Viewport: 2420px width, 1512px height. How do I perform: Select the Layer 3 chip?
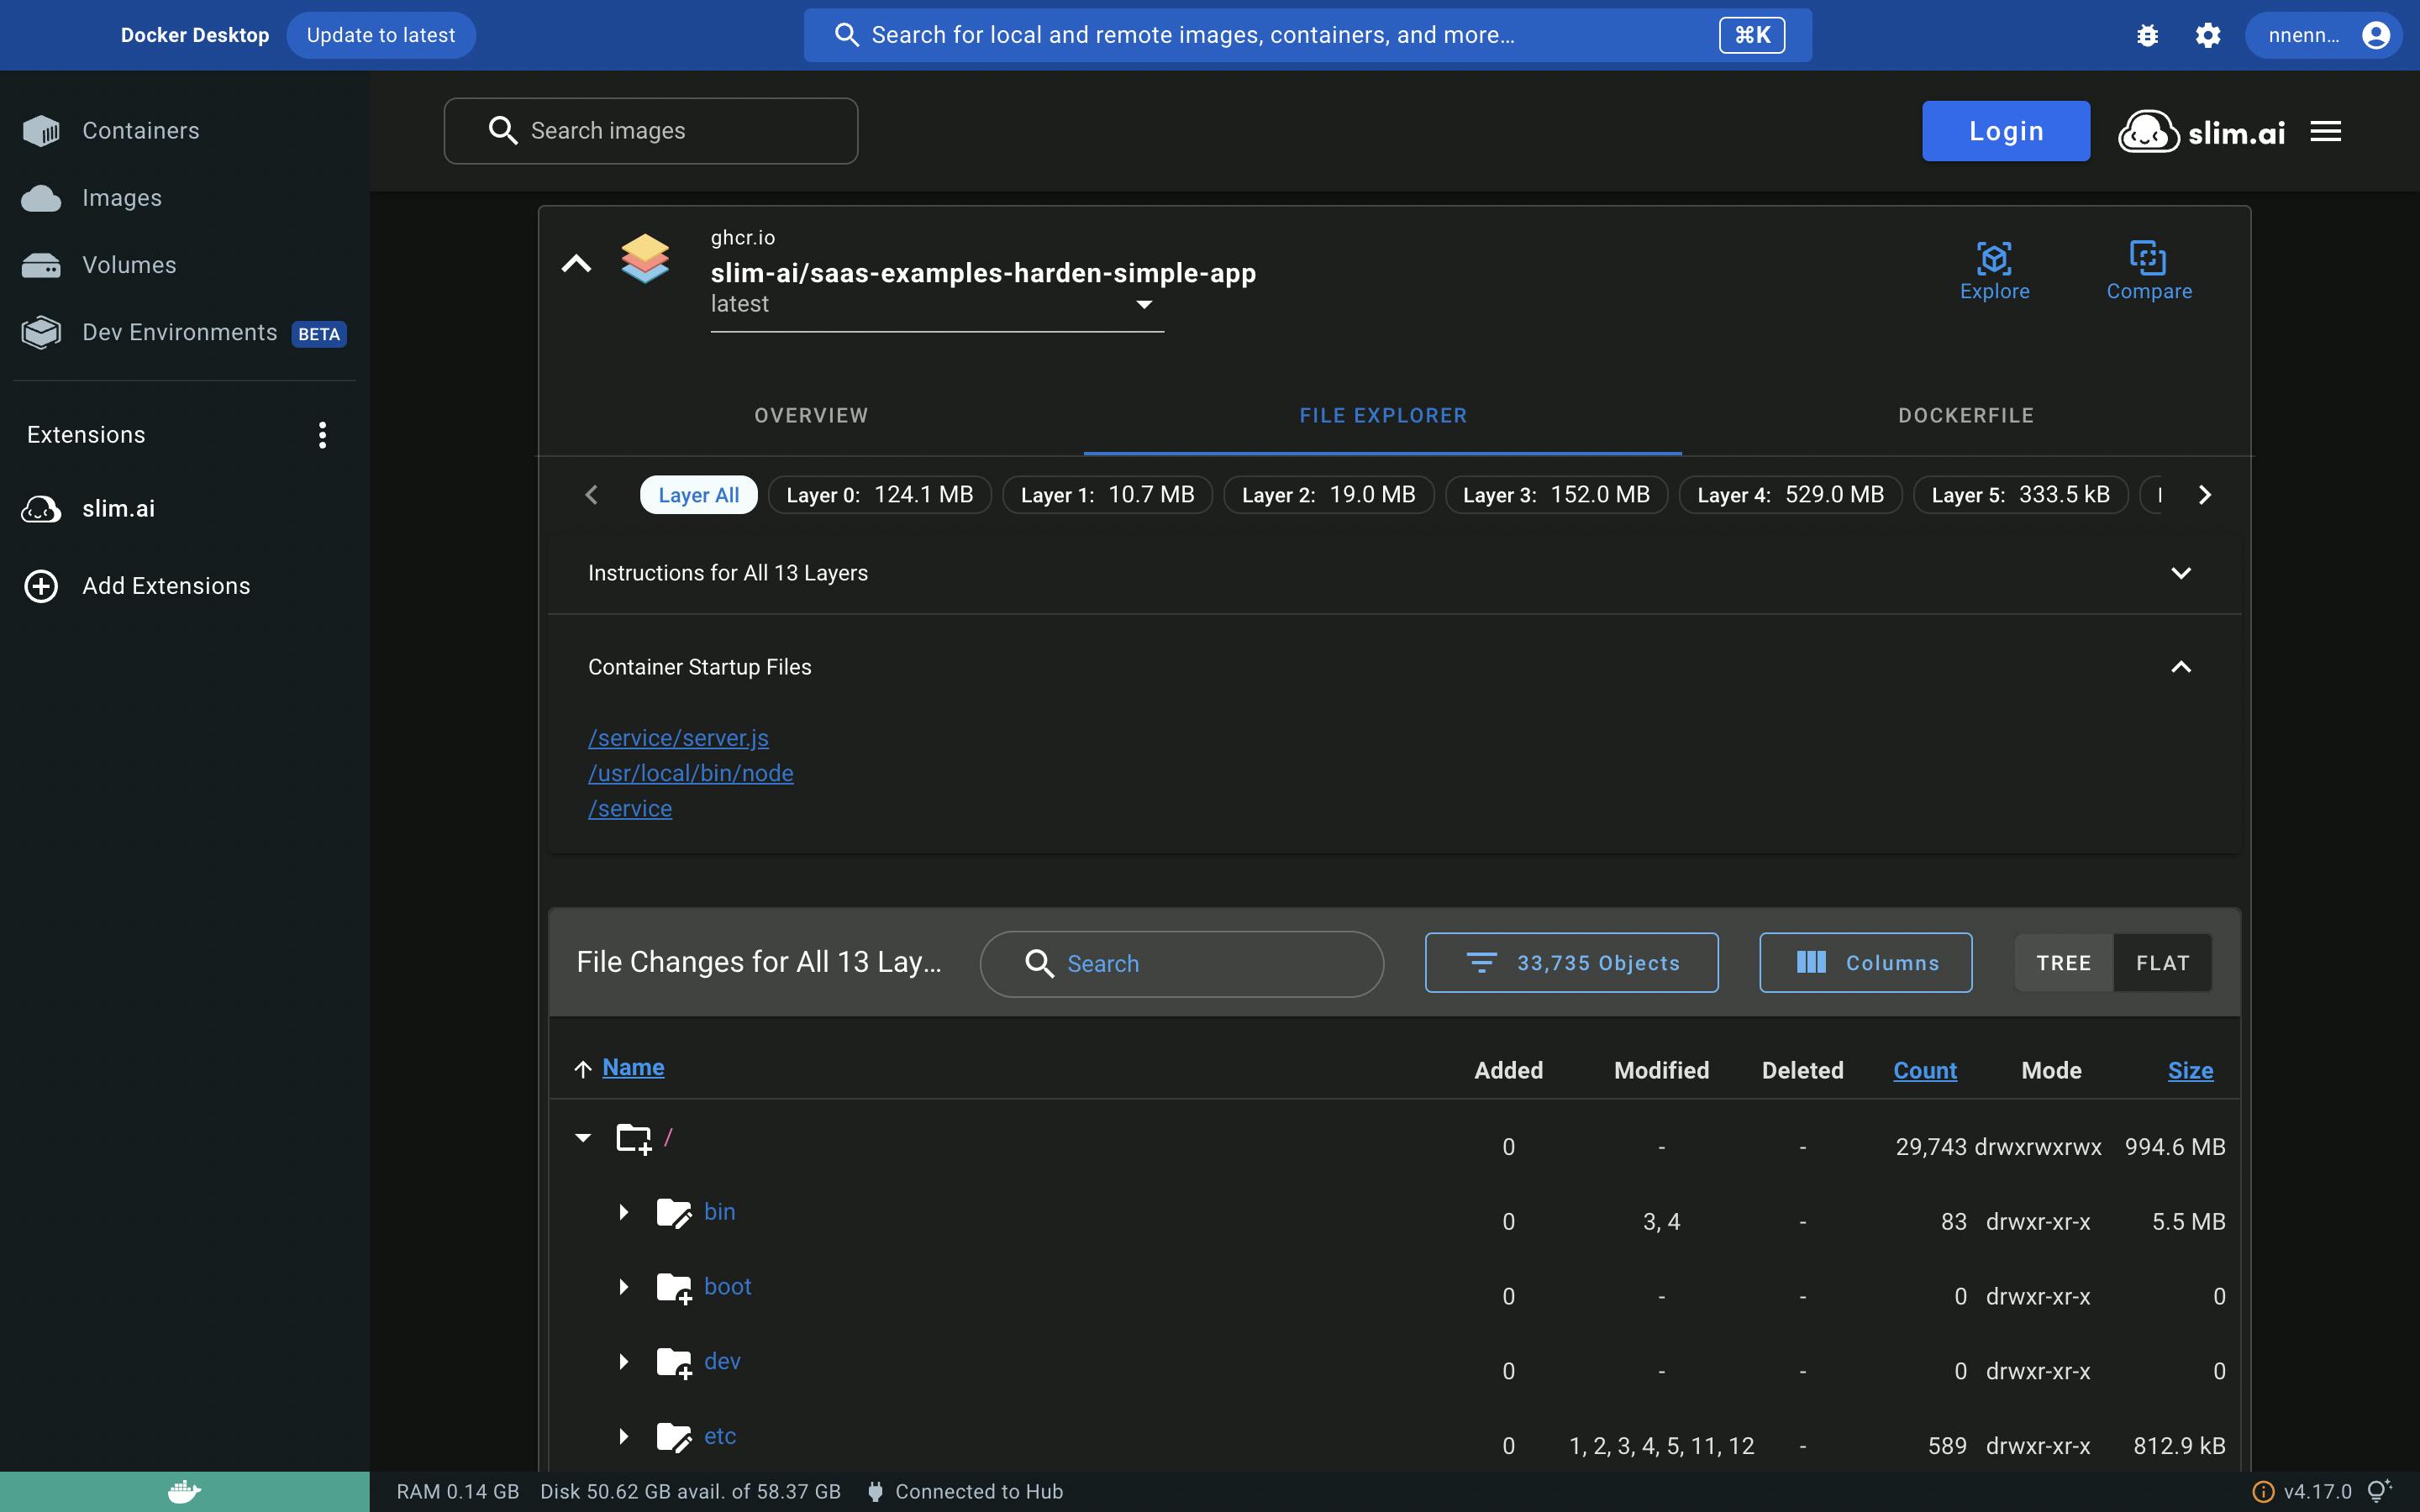pyautogui.click(x=1556, y=495)
